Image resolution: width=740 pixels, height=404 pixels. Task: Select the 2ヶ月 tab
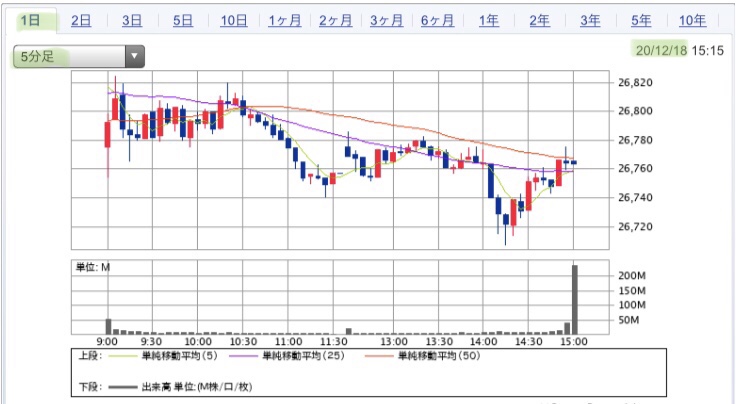(335, 21)
